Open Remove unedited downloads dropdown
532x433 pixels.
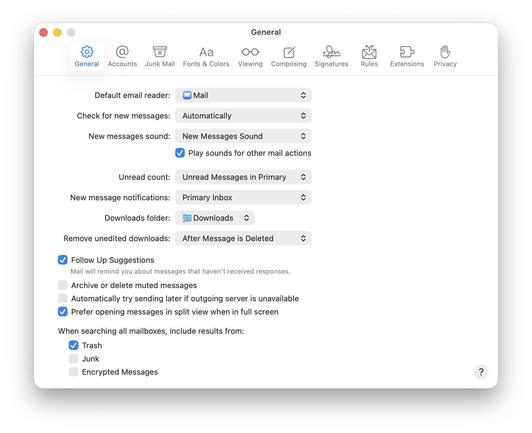tap(243, 239)
